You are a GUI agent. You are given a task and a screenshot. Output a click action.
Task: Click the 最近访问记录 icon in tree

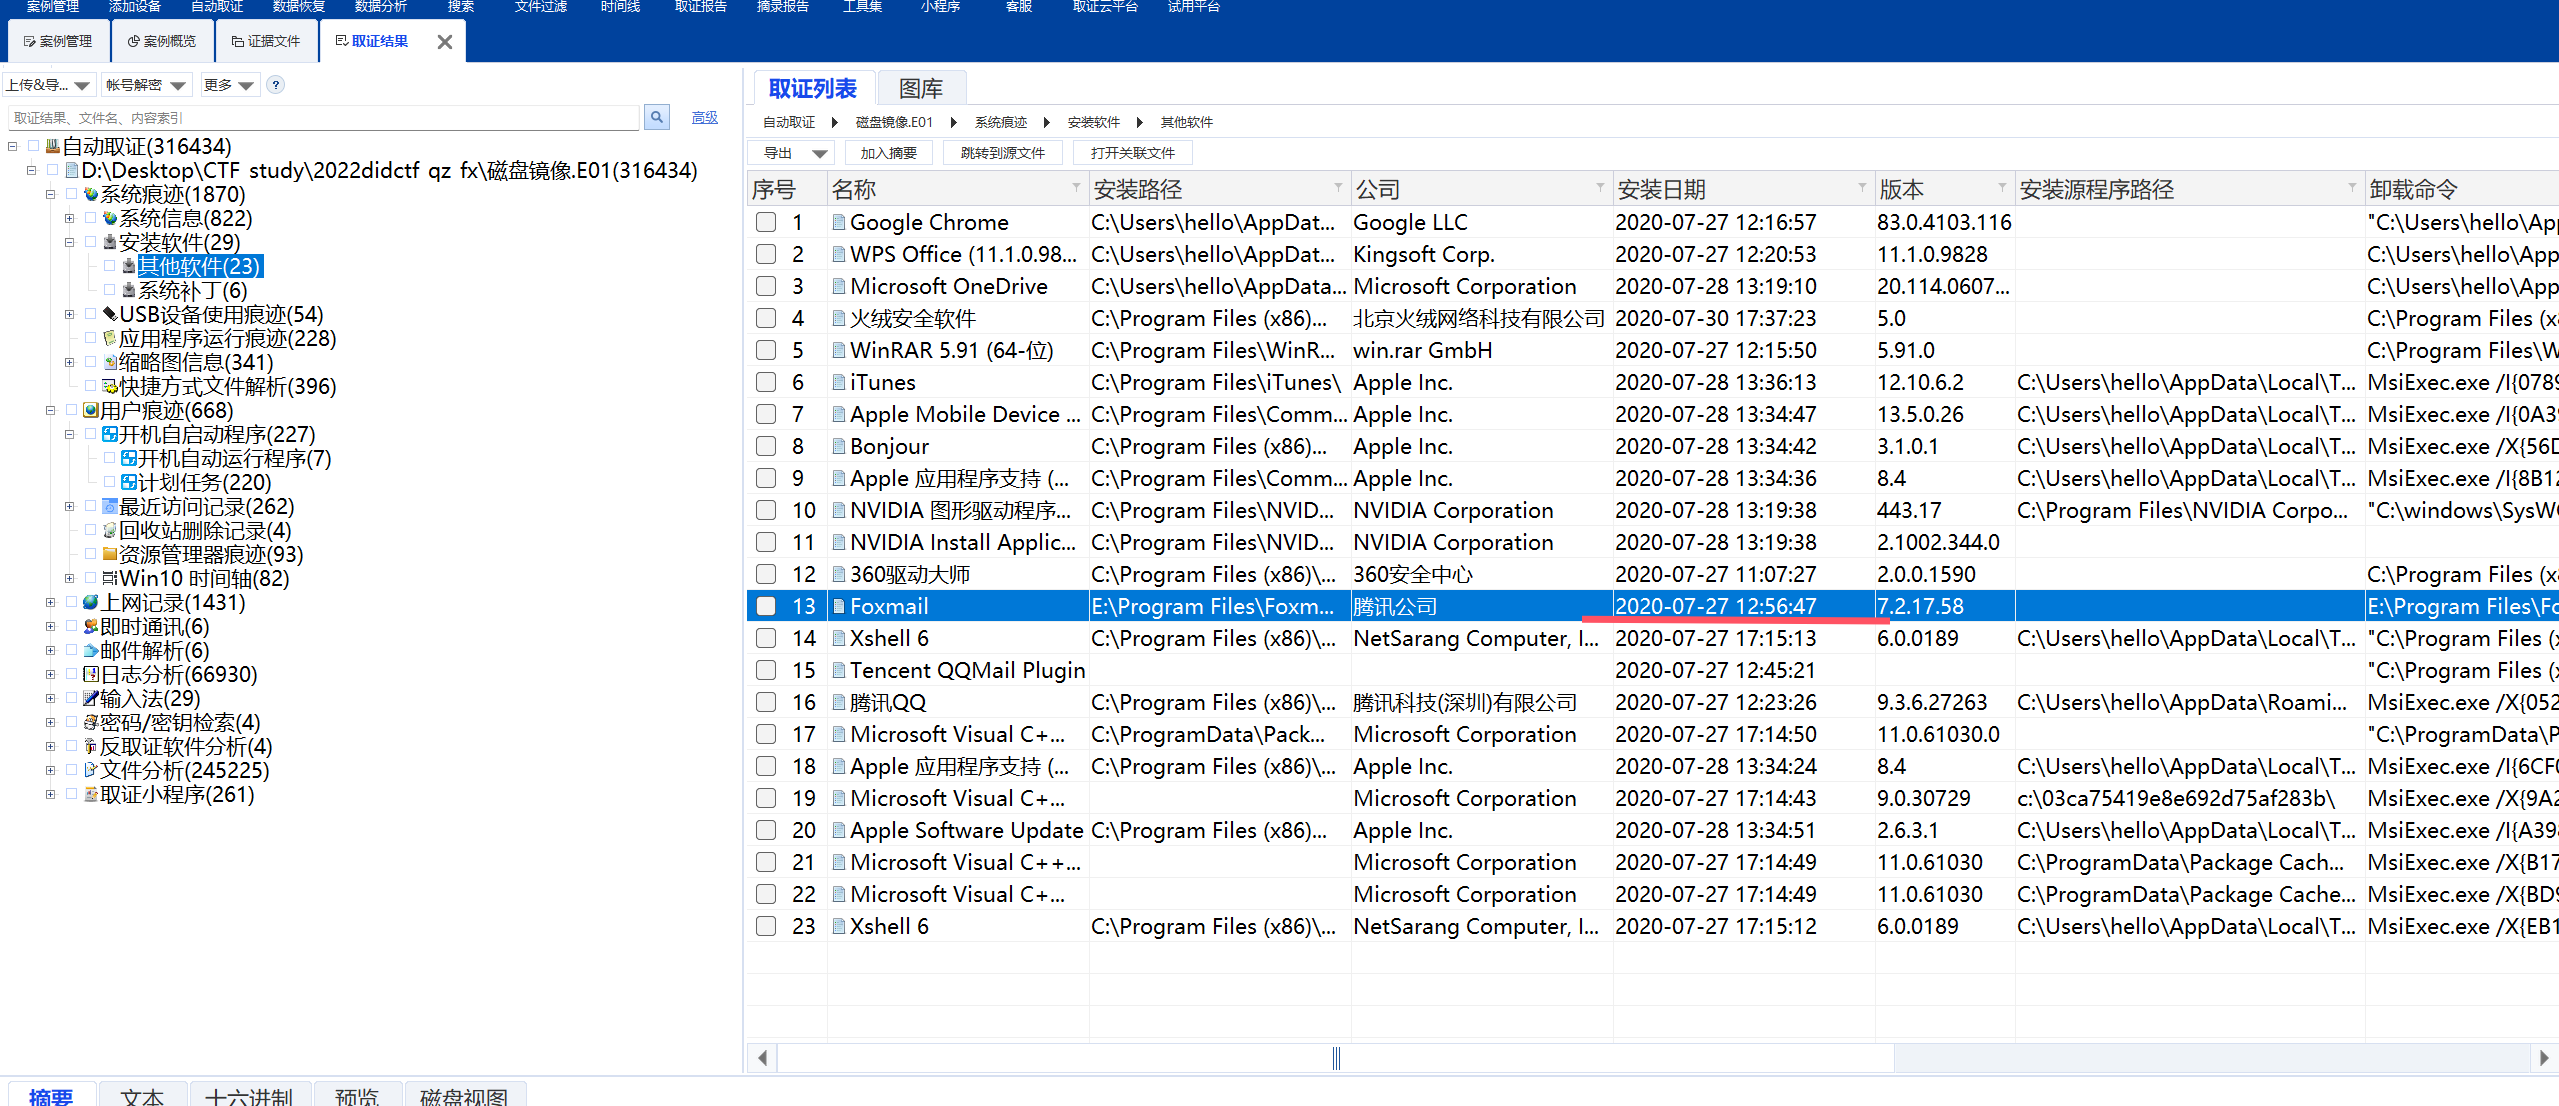click(110, 506)
